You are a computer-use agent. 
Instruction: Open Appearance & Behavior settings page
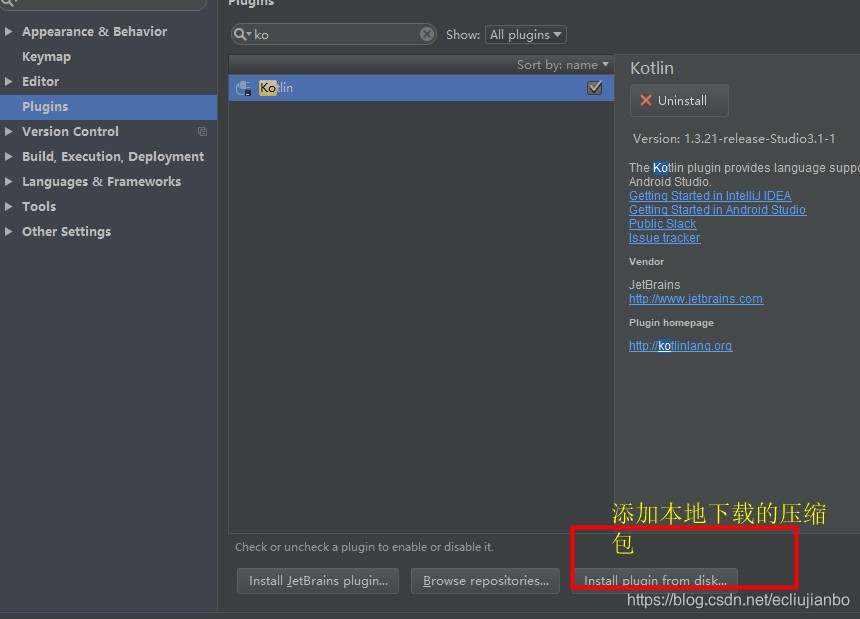[x=94, y=31]
